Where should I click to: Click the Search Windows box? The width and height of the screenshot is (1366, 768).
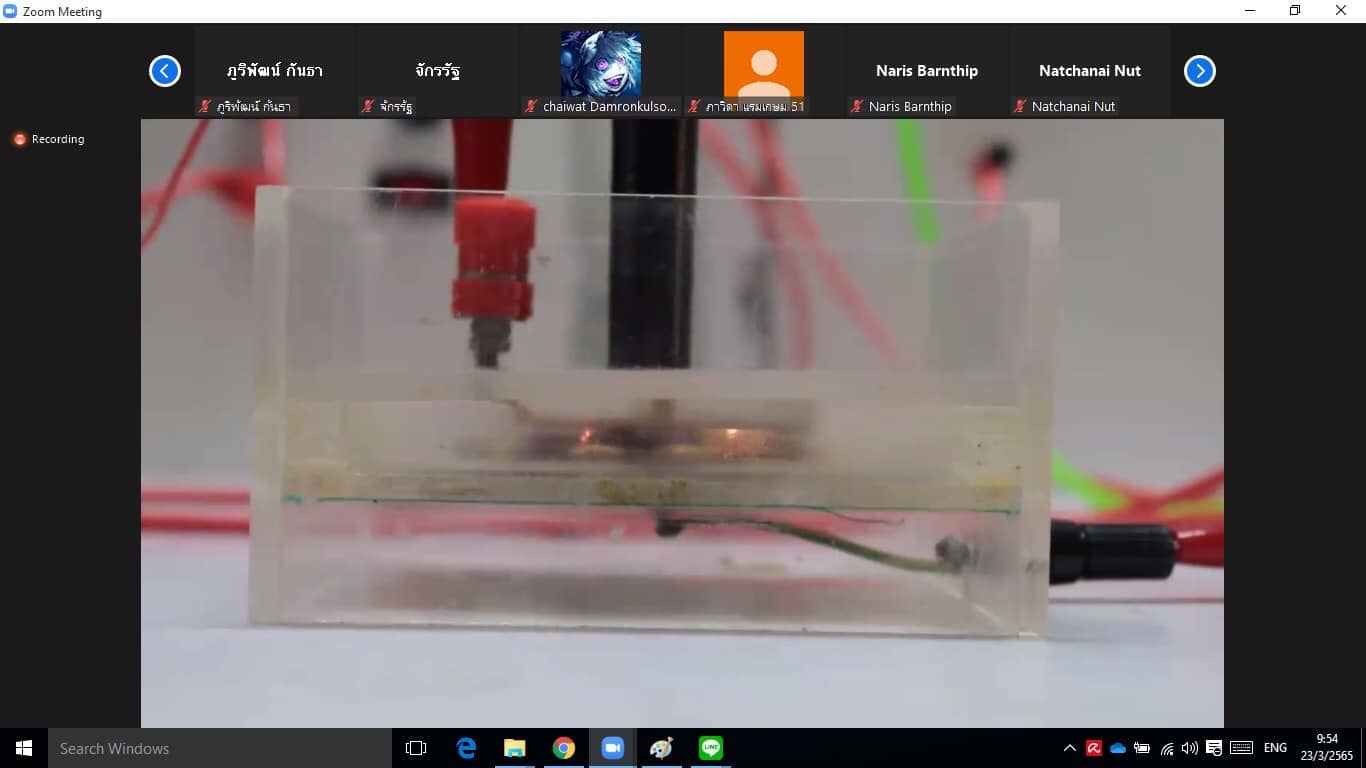click(220, 748)
